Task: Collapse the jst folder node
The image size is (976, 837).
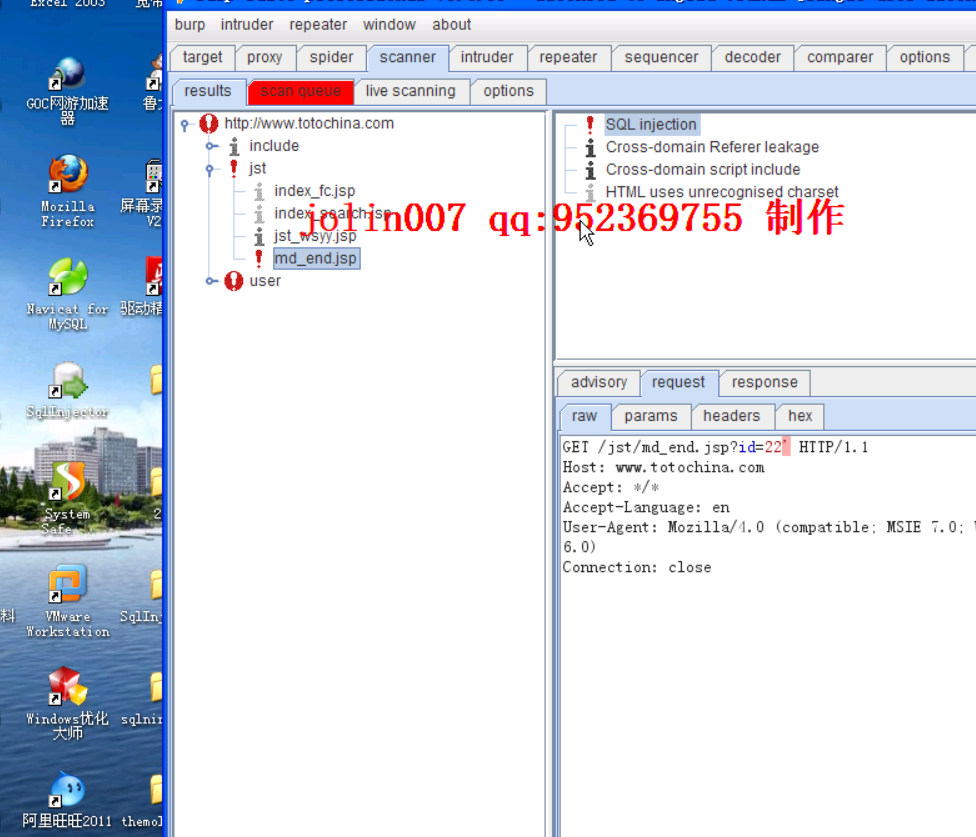Action: coord(210,169)
